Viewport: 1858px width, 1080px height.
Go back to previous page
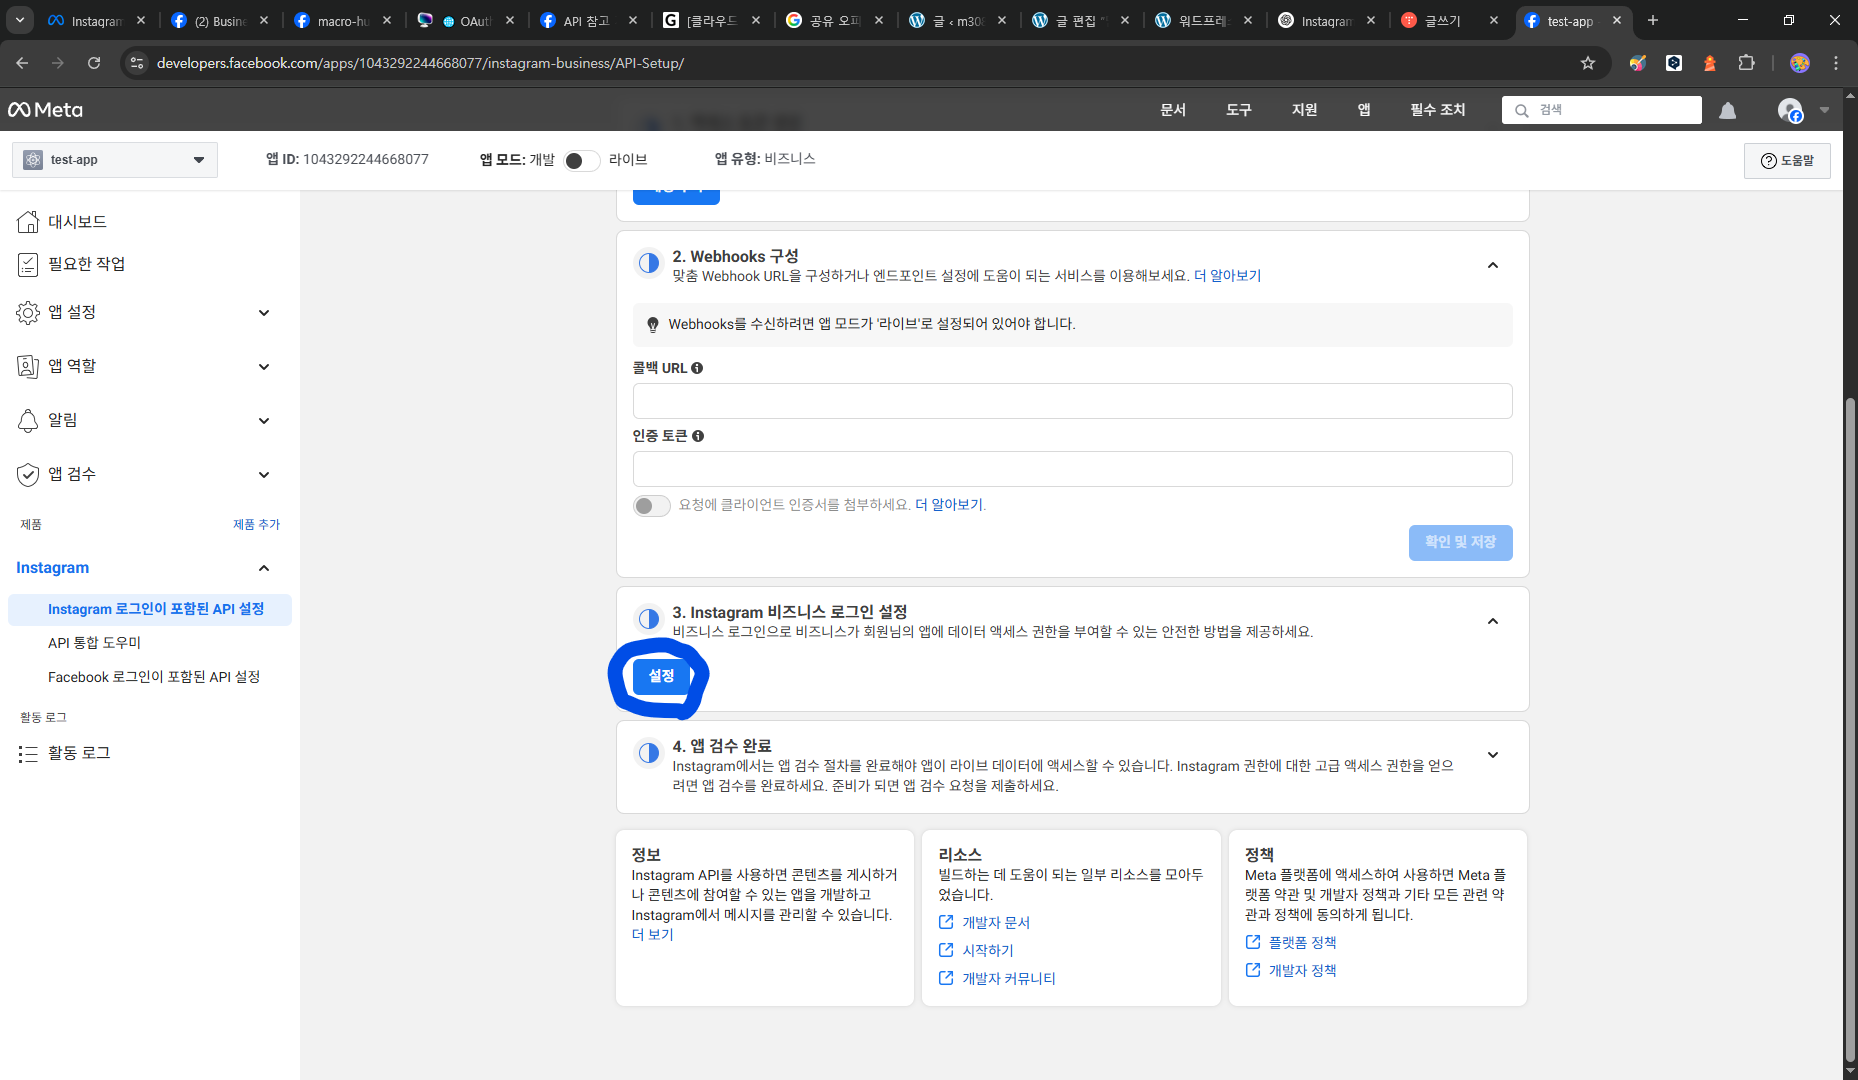[22, 63]
